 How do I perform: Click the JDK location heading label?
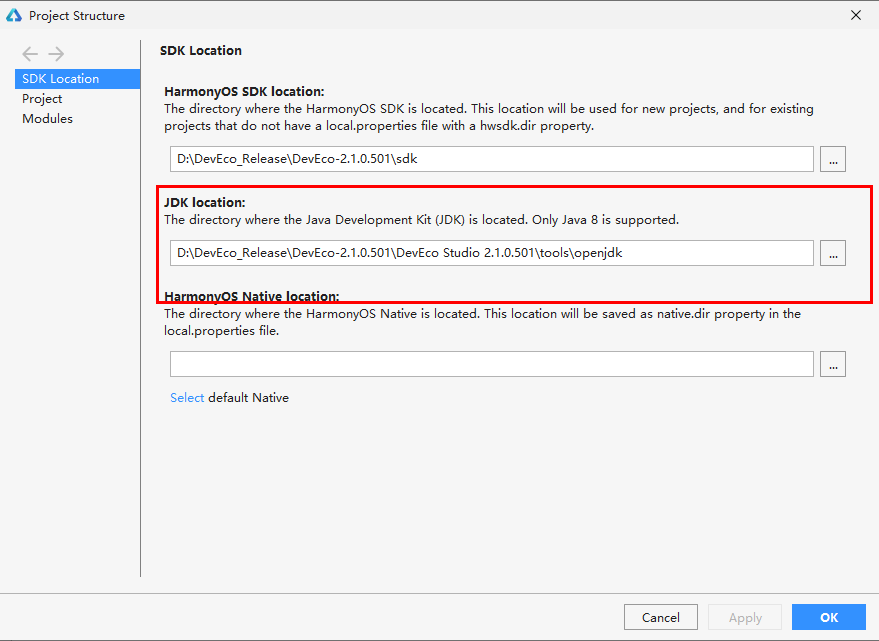[x=205, y=202]
